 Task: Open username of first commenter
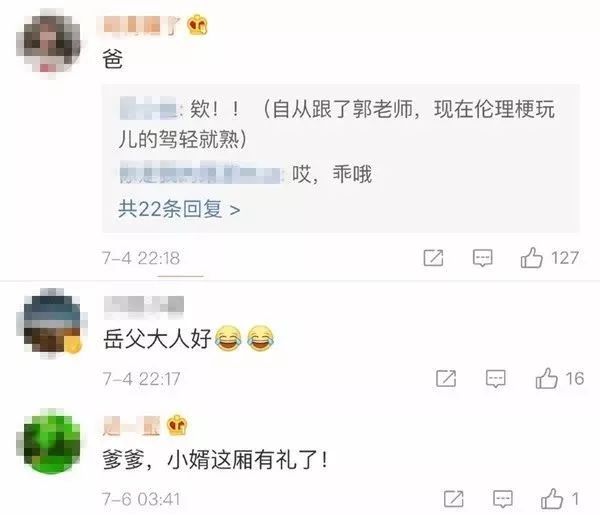pos(142,26)
